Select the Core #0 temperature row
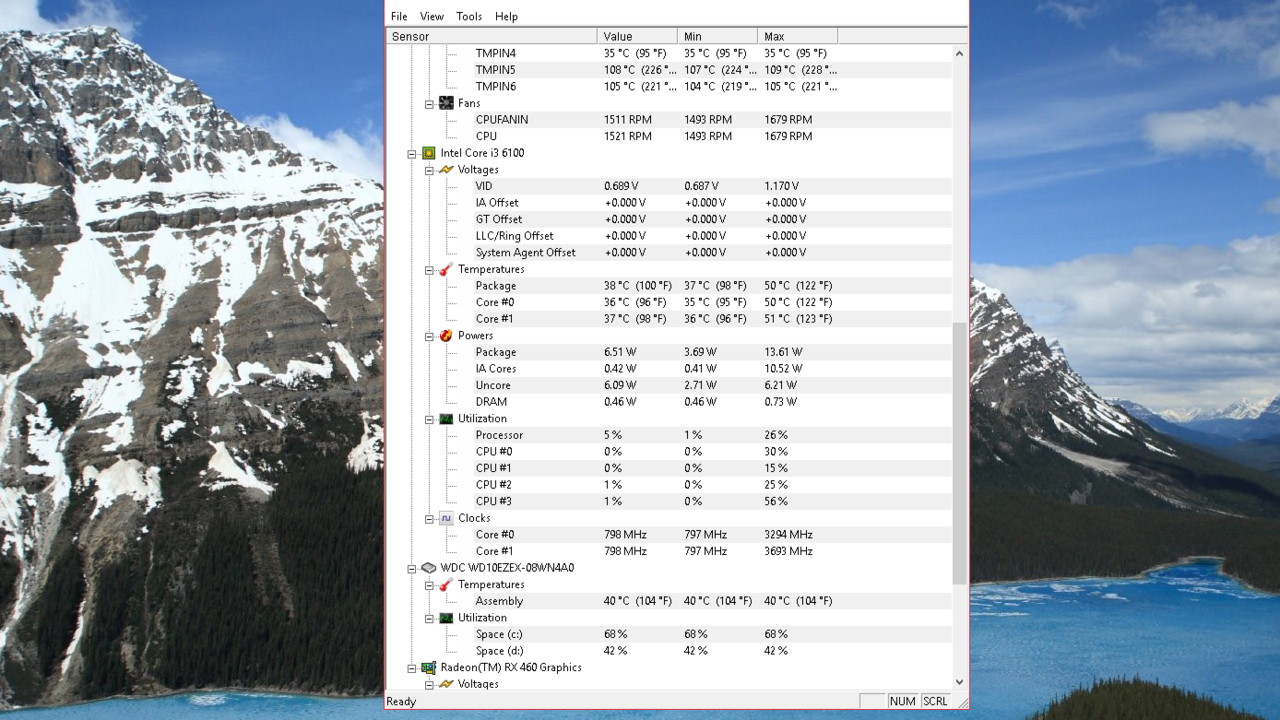 click(x=669, y=302)
